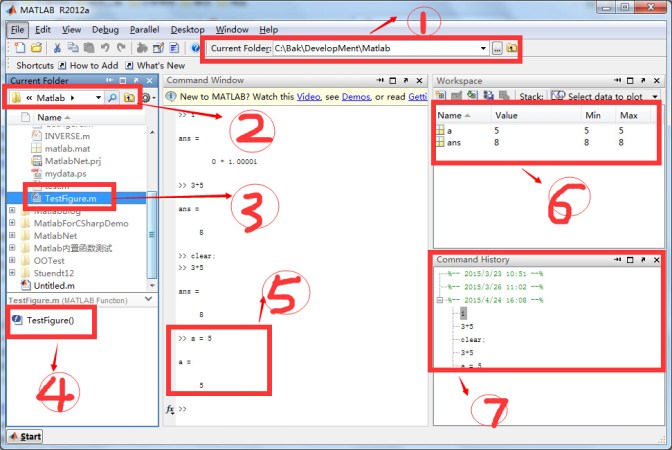
Task: Click the Start button at bottom left
Action: (x=25, y=437)
